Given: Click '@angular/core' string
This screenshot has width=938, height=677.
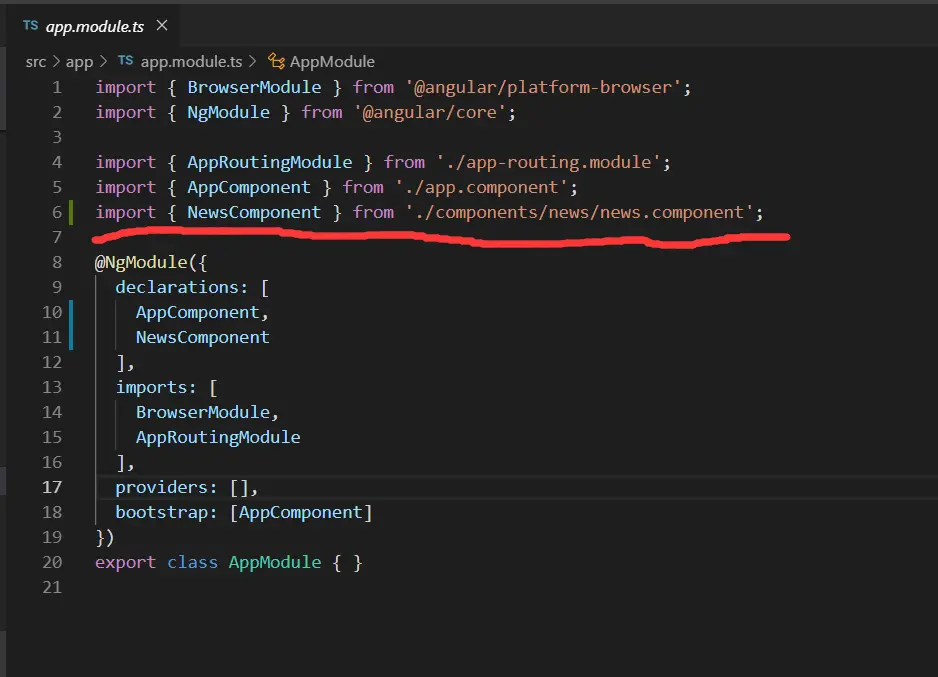Looking at the screenshot, I should tap(430, 112).
